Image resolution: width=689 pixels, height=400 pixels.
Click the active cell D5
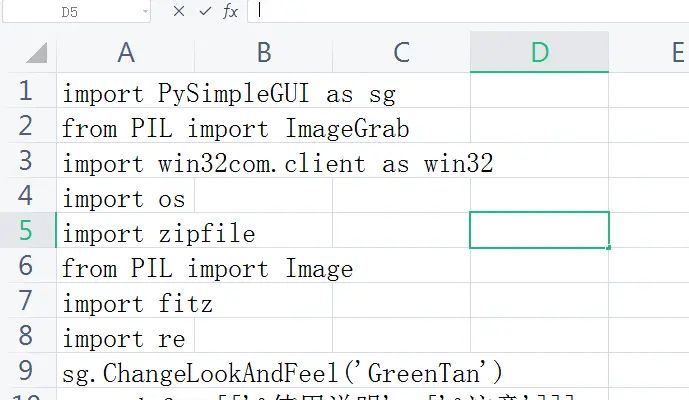(539, 230)
